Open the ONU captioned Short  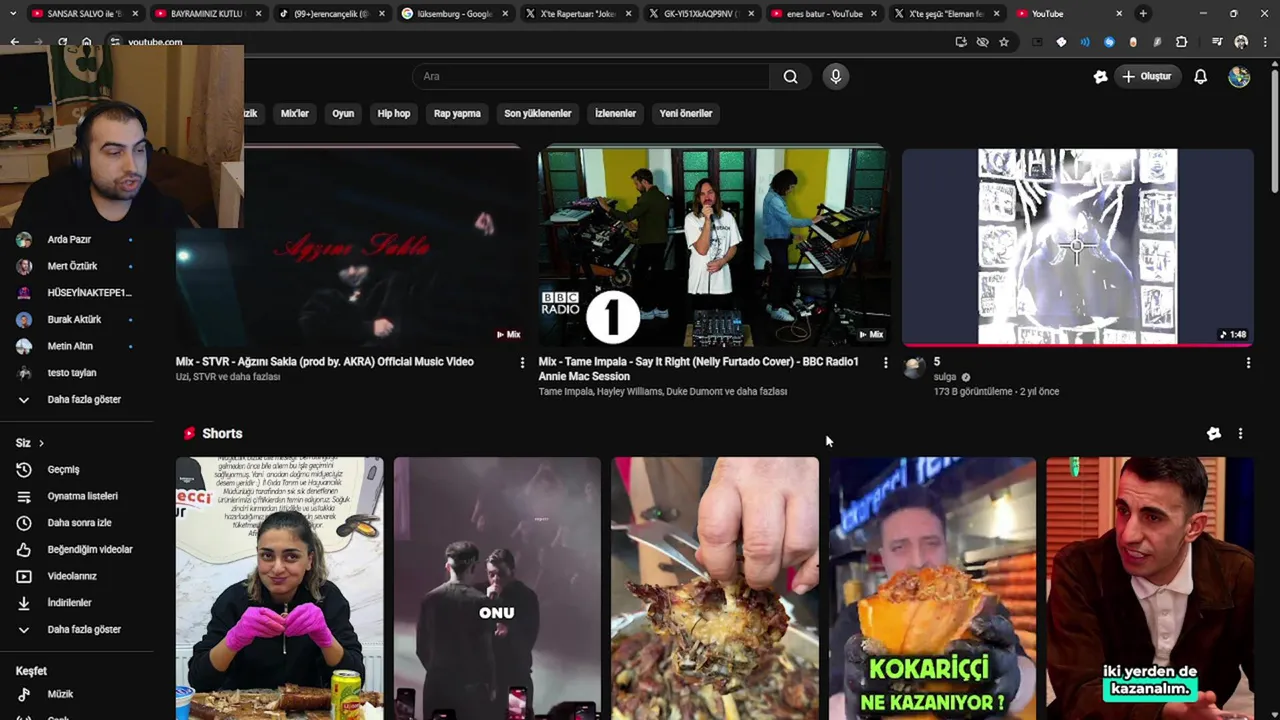click(x=497, y=588)
